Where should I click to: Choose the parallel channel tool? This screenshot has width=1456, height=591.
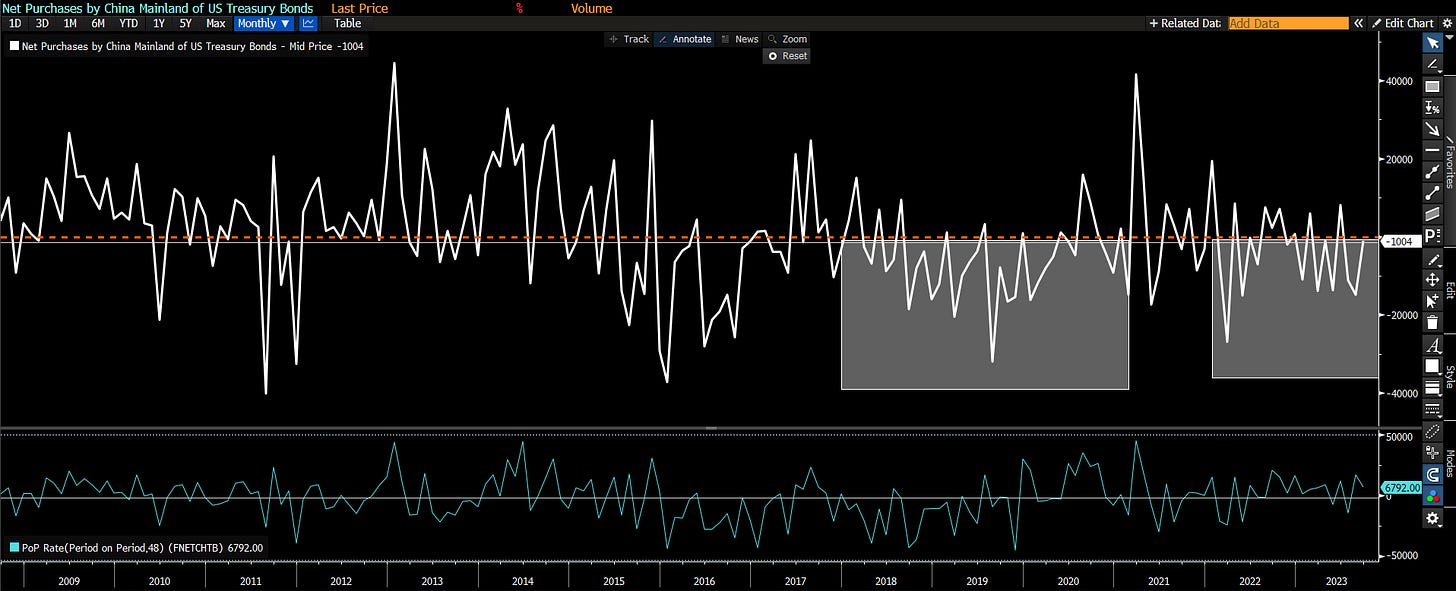[x=1432, y=214]
